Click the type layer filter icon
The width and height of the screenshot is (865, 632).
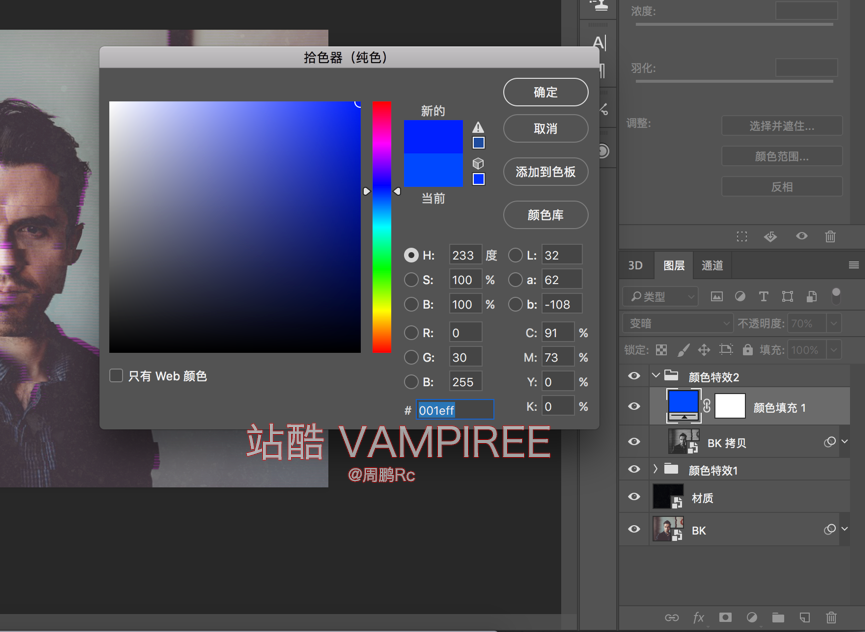763,297
